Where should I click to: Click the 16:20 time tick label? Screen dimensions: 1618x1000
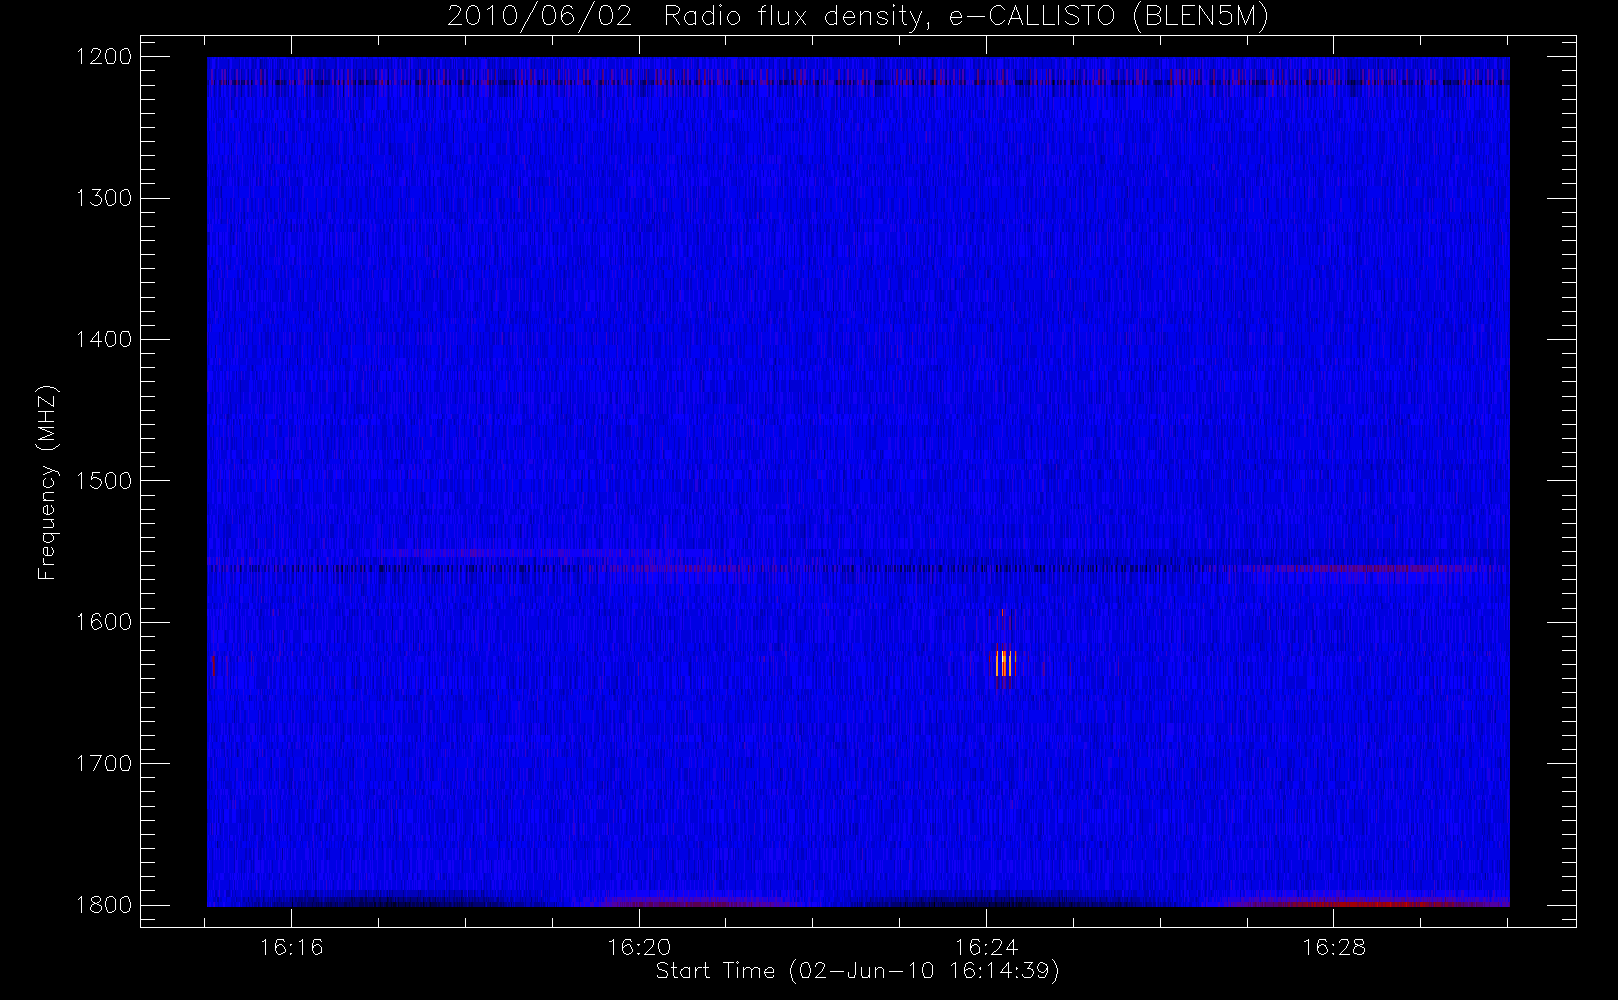[639, 946]
